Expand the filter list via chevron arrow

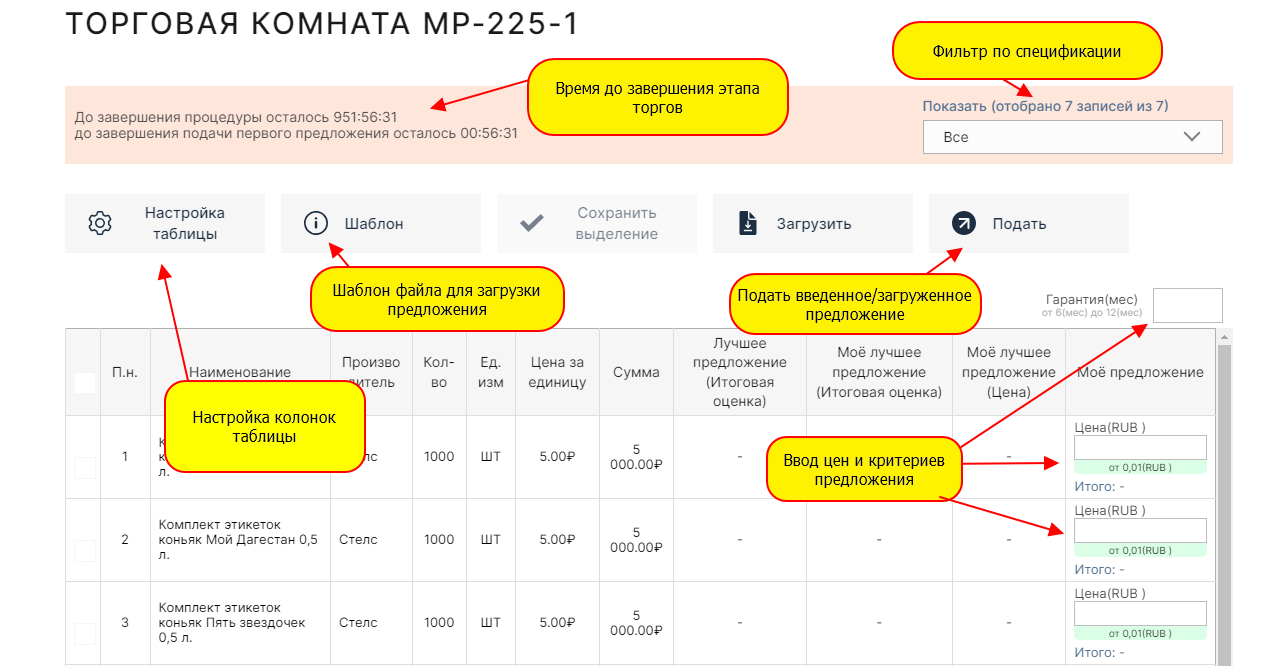[1191, 137]
